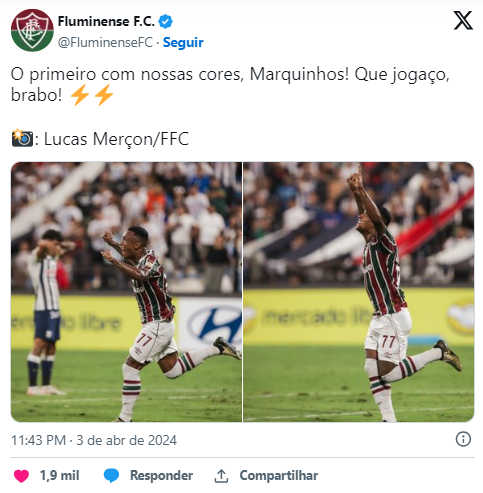
Task: Open the 3 de abr de 2024 date
Action: point(126,440)
